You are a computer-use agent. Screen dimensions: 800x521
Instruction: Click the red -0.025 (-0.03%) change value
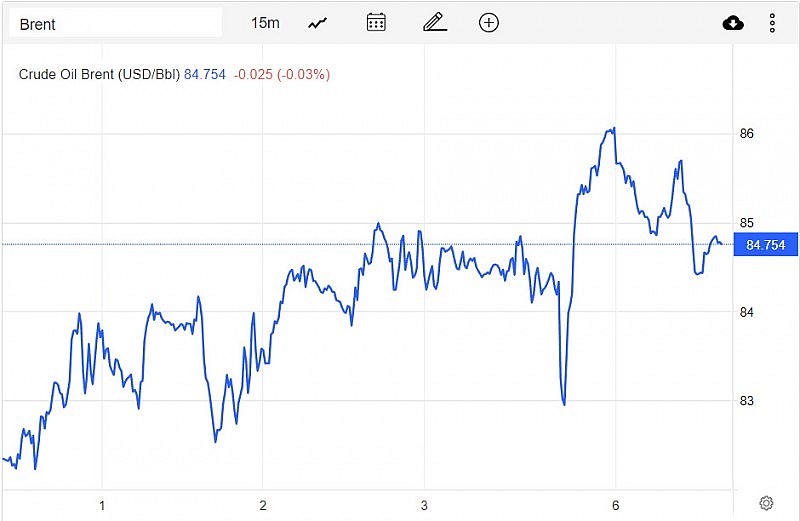click(x=282, y=74)
